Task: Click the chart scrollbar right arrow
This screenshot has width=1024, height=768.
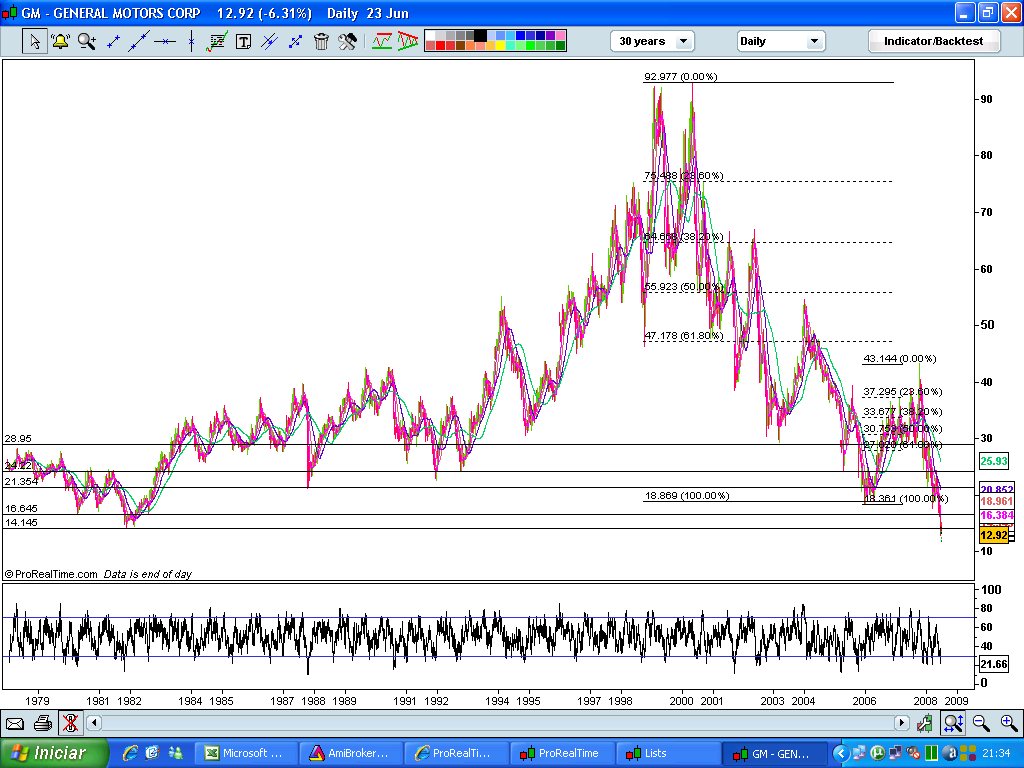Action: (x=902, y=723)
